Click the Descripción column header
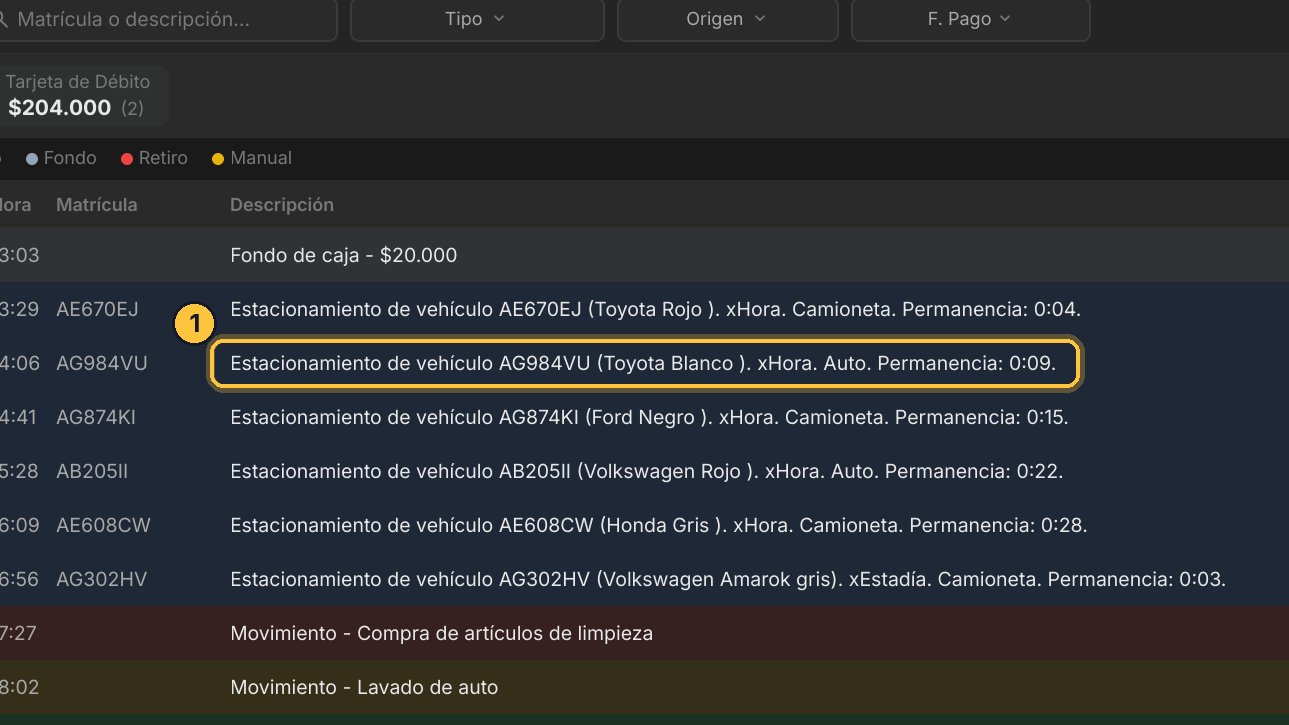1289x725 pixels. coord(282,205)
